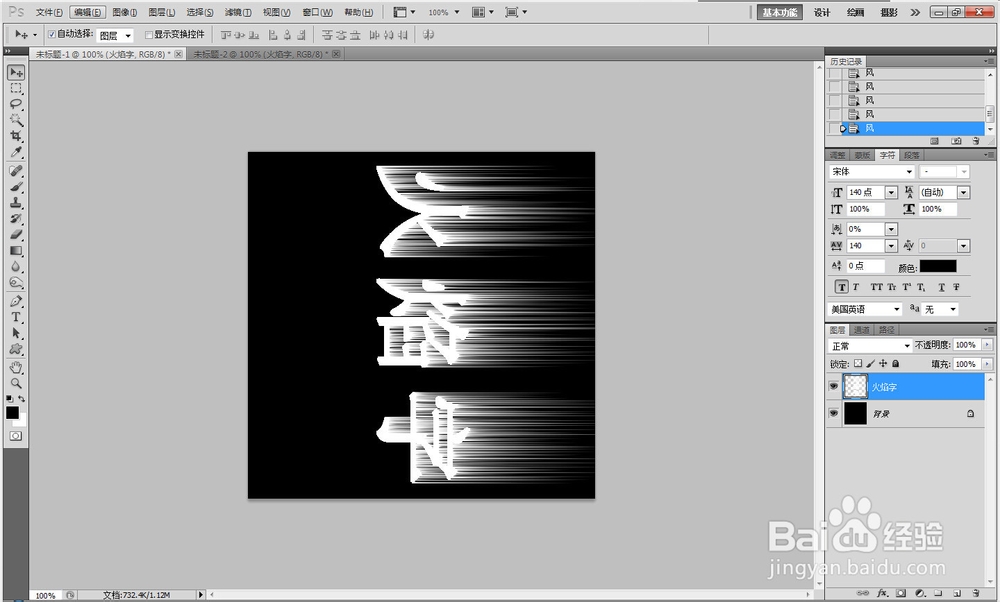Swap foreground and background colors
Viewport: 1000px width, 602px height.
[x=22, y=399]
